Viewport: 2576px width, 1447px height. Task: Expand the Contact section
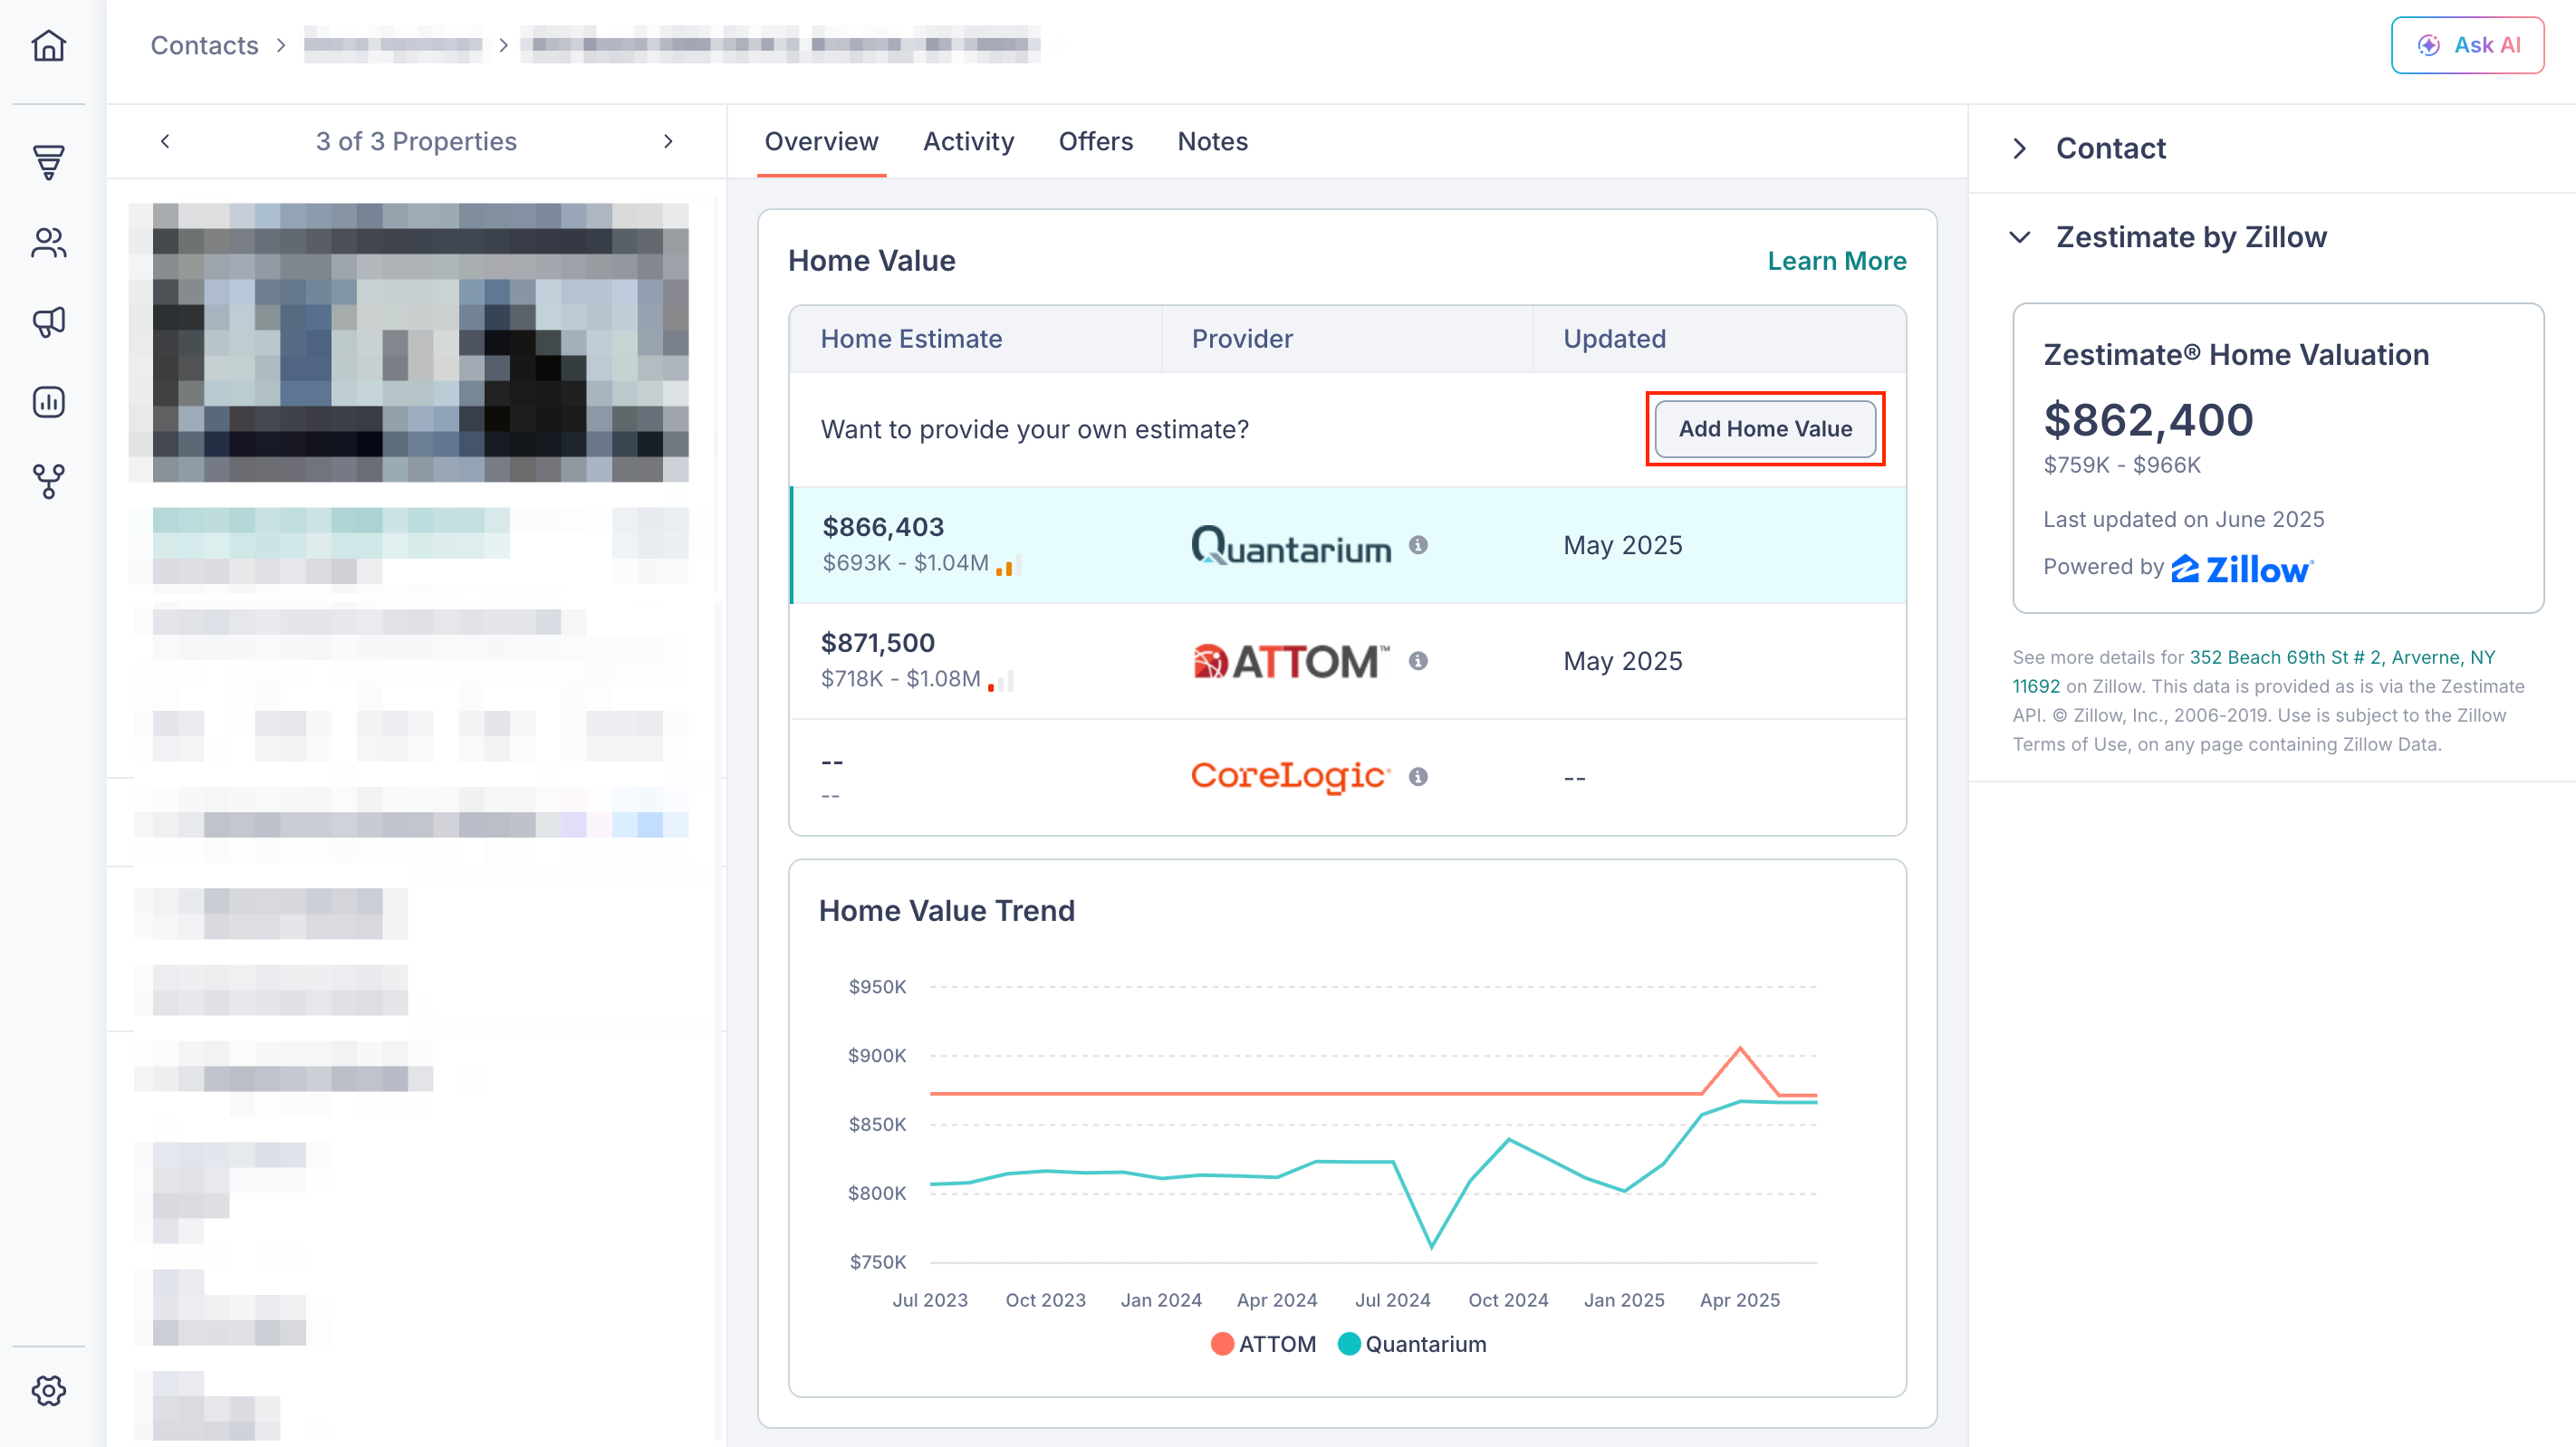pos(2020,148)
